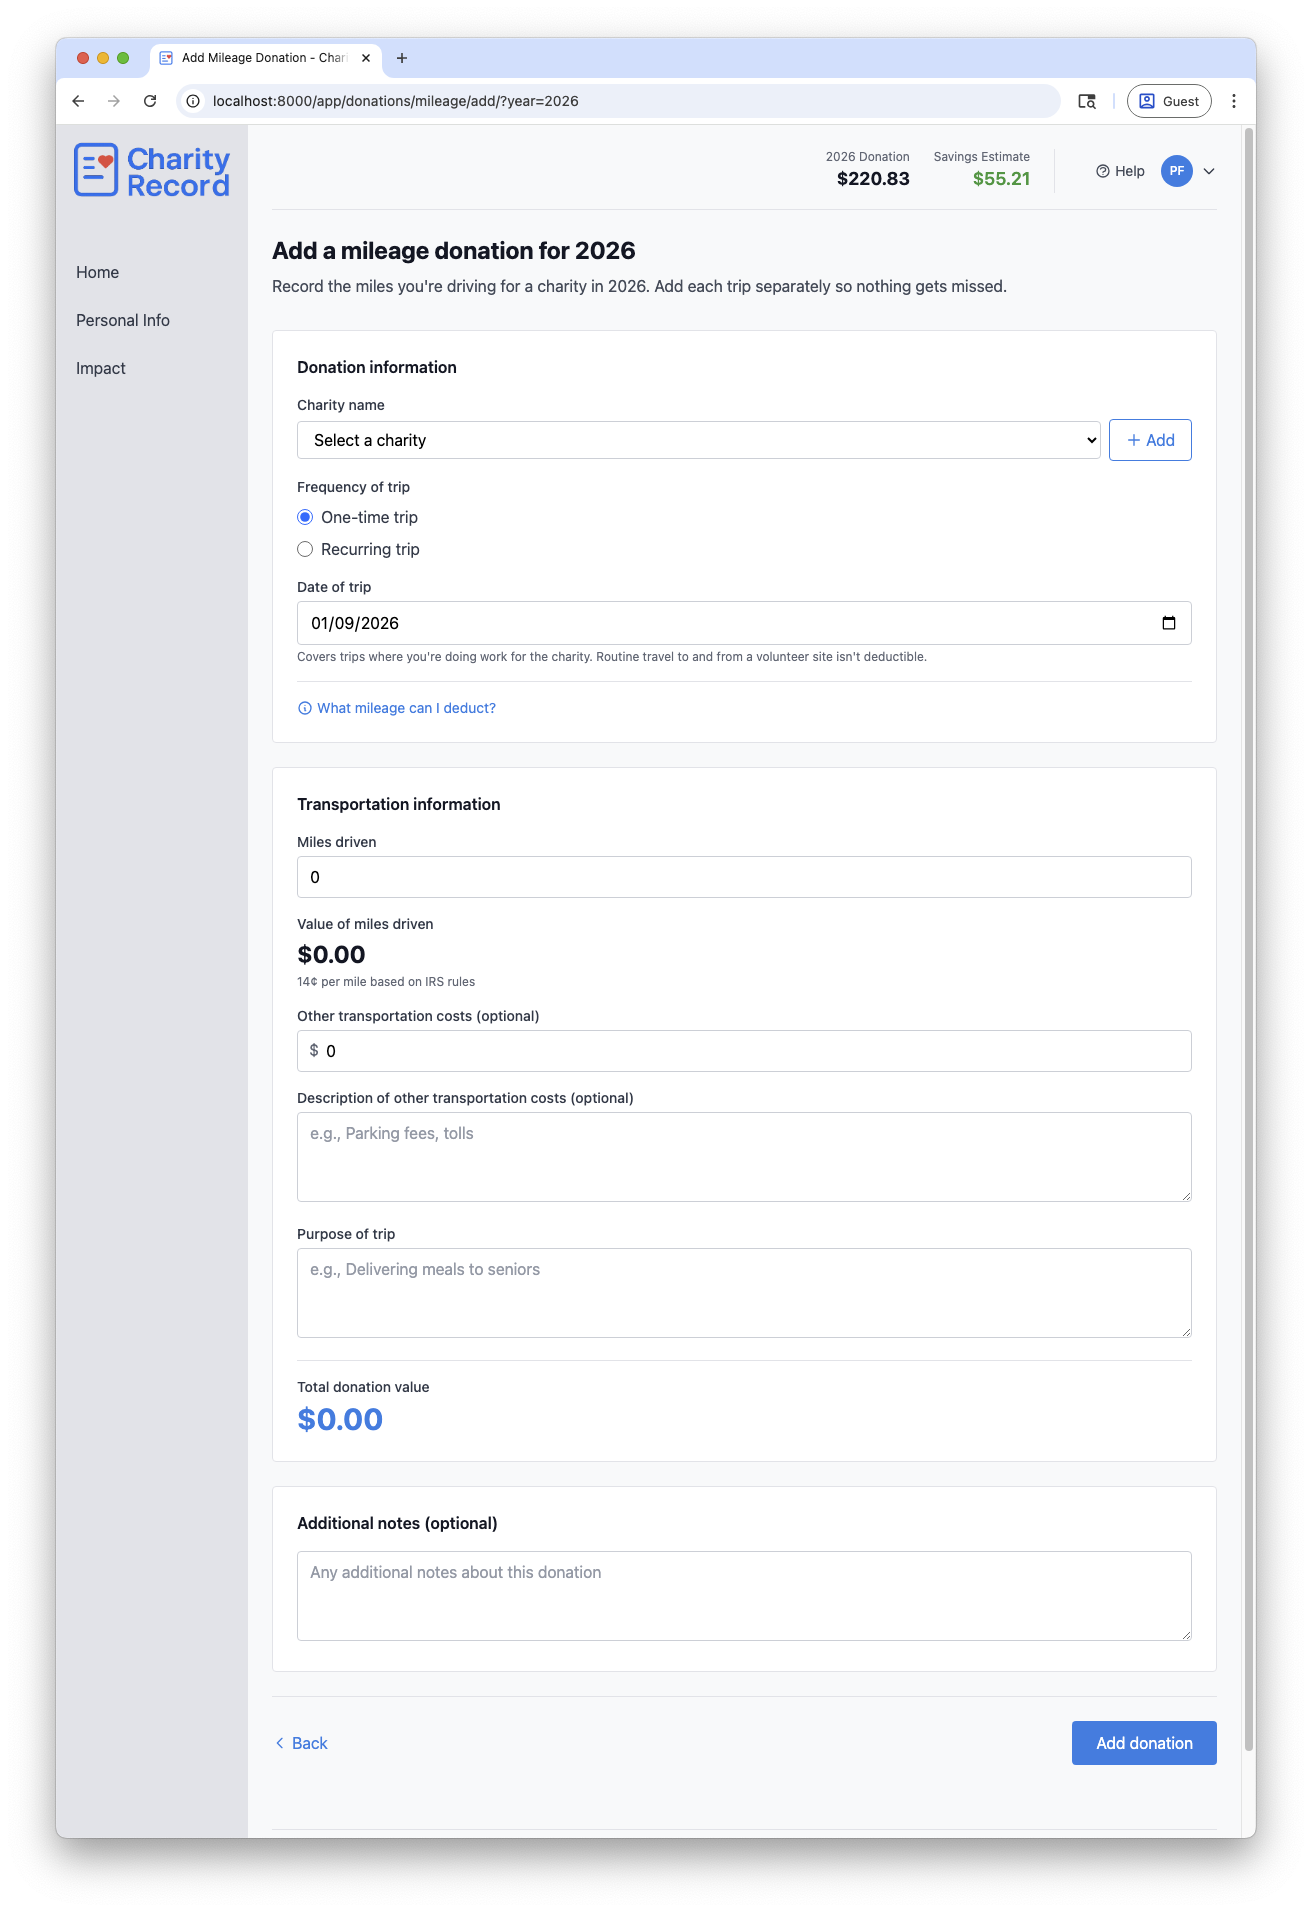Click the 2026 Donation amount $220.83
This screenshot has height=1912, width=1312.
tap(873, 179)
